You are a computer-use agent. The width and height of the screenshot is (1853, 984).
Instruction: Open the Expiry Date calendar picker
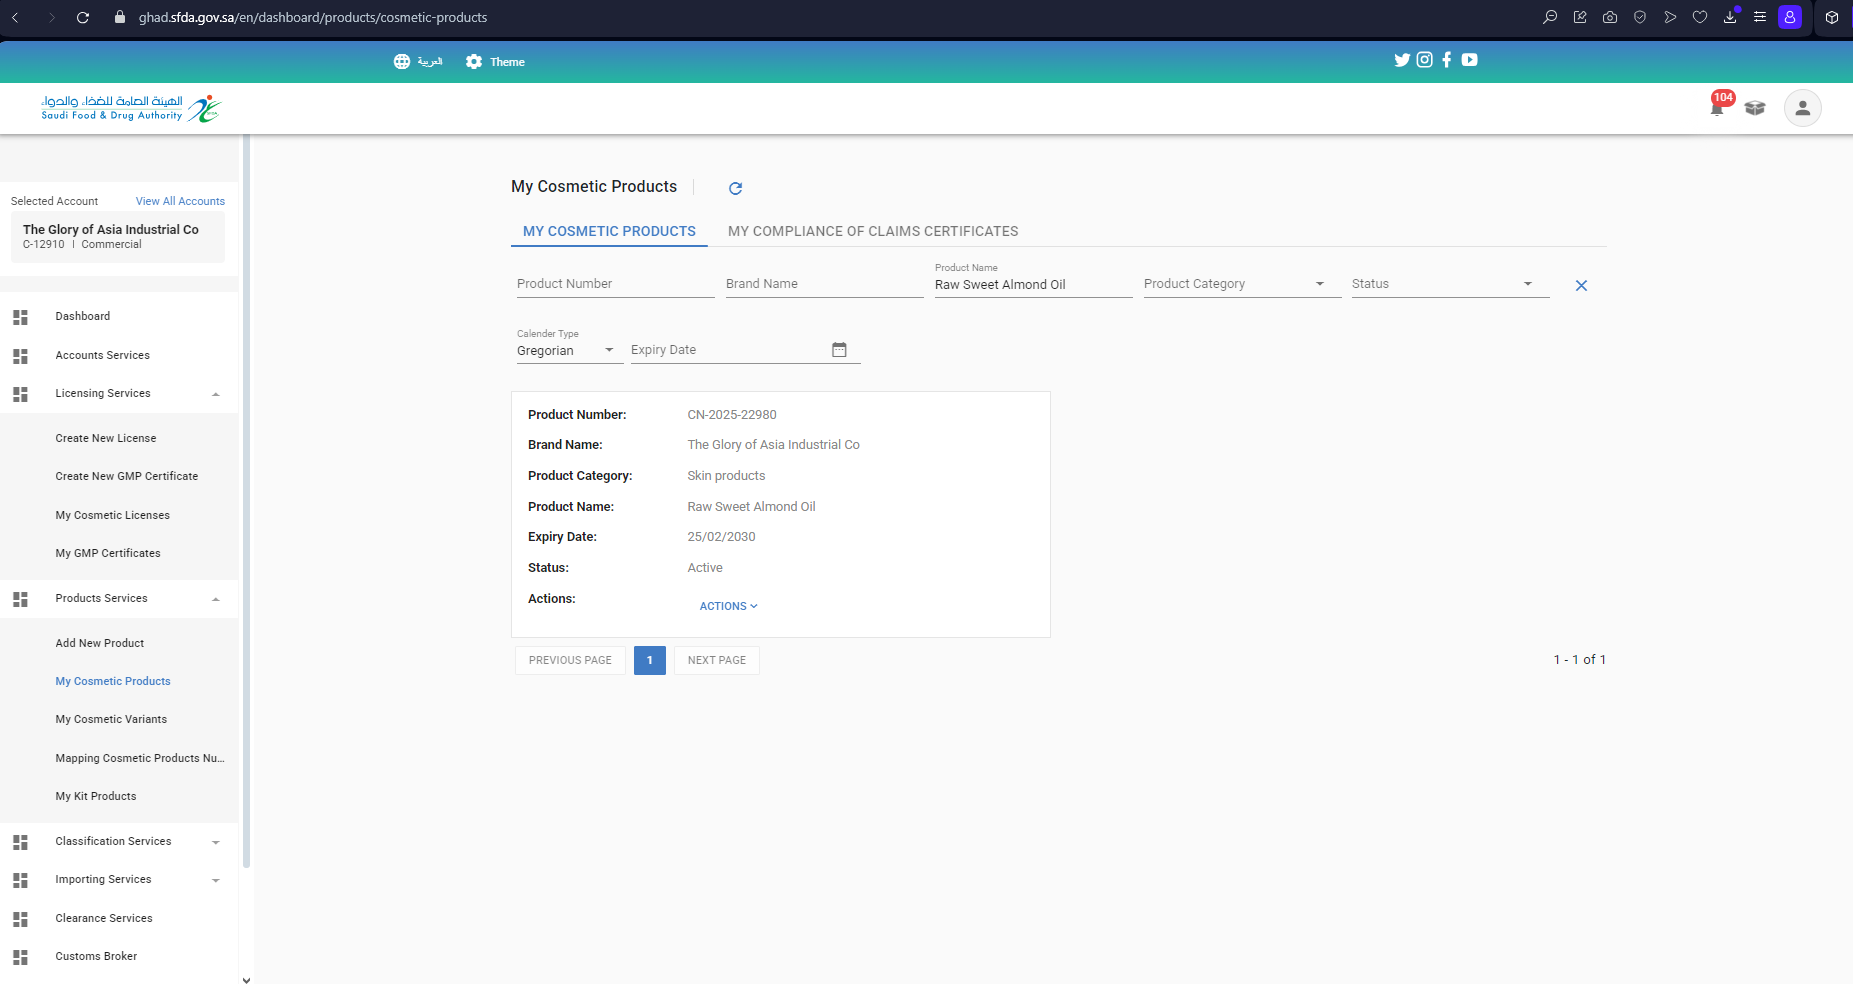[839, 350]
